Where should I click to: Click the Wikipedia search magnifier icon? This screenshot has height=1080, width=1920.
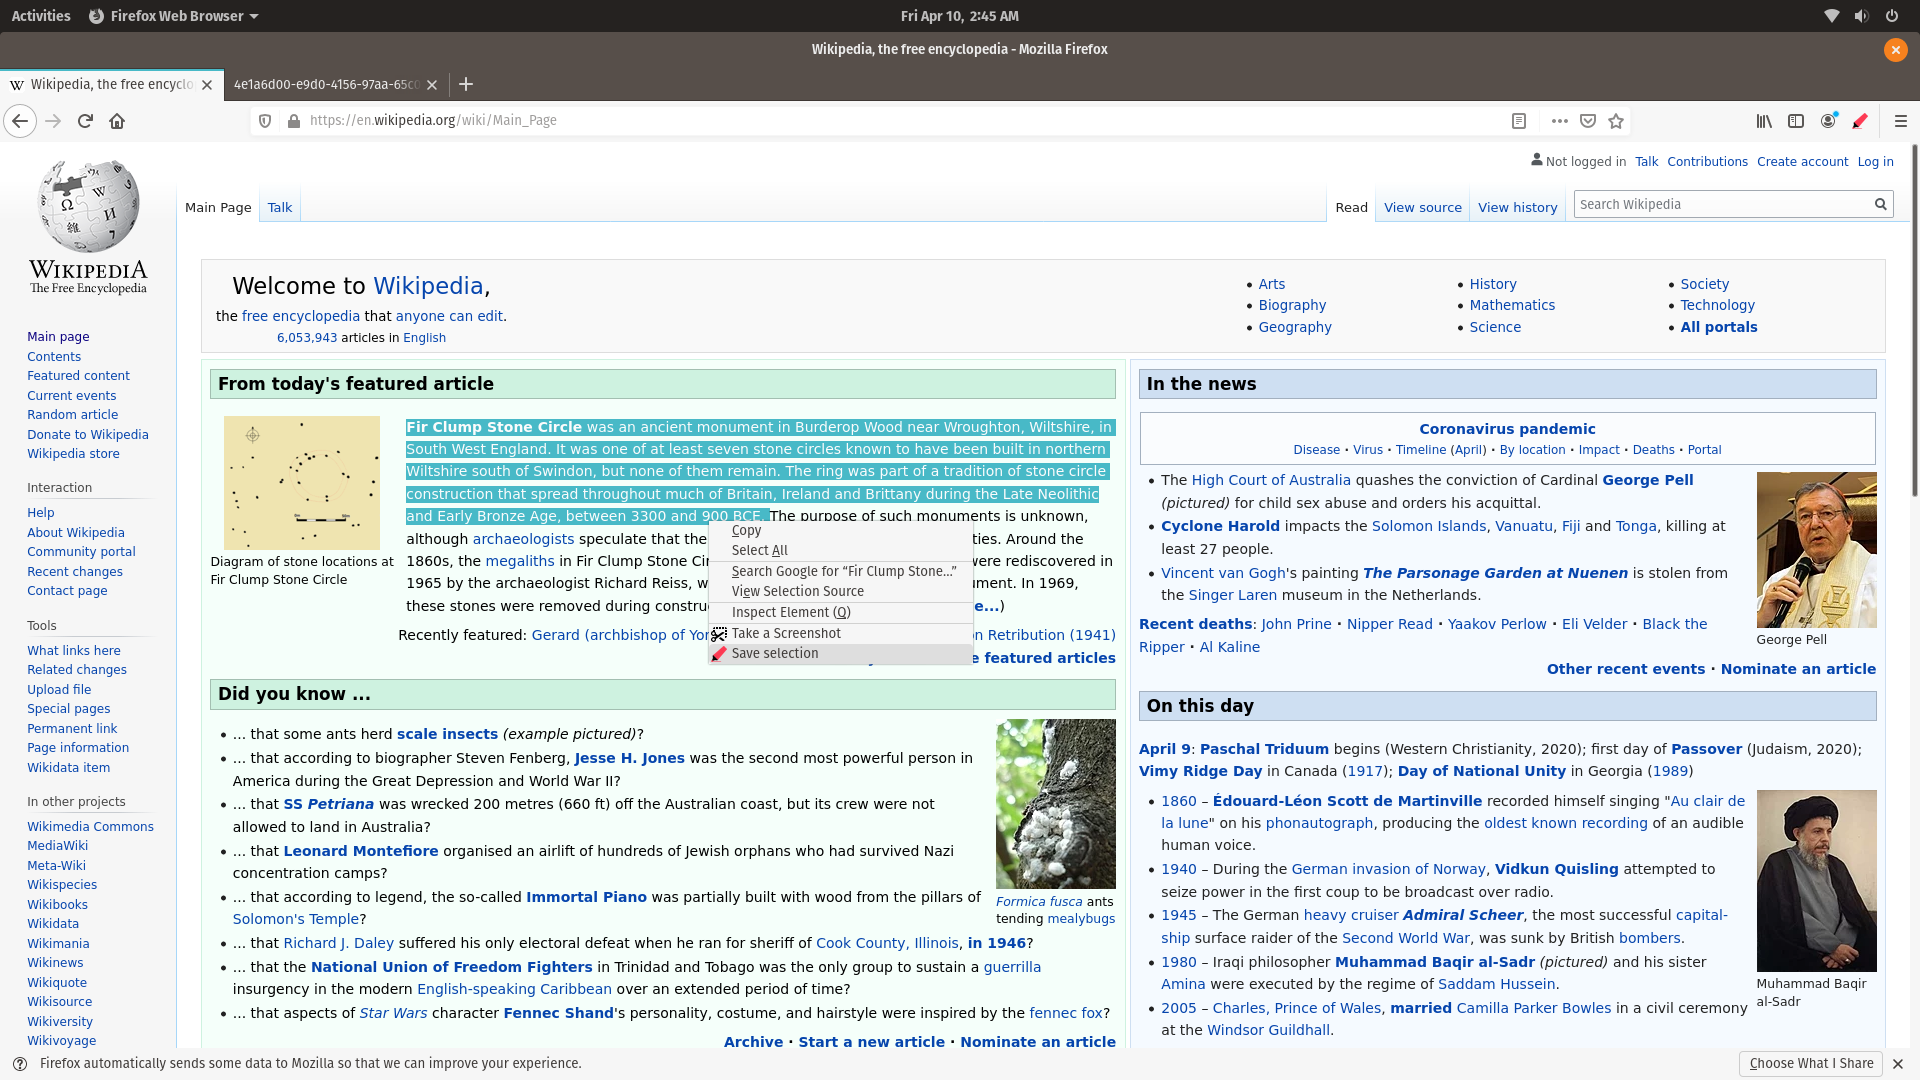coord(1880,204)
